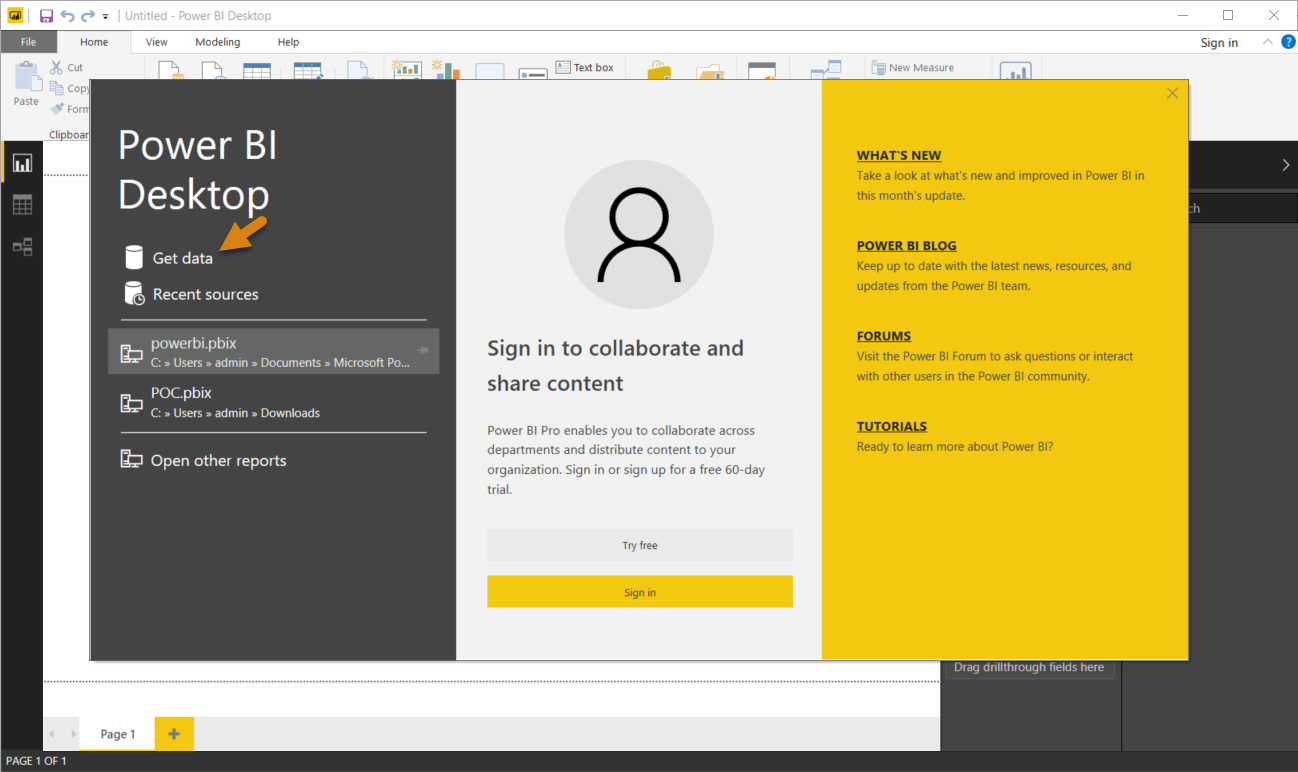Screen dimensions: 1298x772
Task: Select the Page 1 tab
Action: coord(118,734)
